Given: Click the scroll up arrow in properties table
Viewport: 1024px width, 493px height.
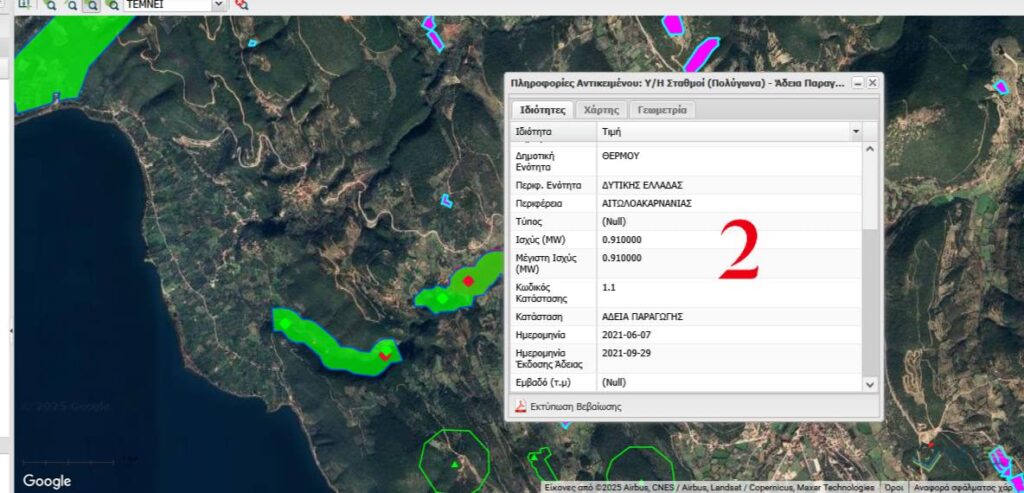Looking at the screenshot, I should point(869,150).
